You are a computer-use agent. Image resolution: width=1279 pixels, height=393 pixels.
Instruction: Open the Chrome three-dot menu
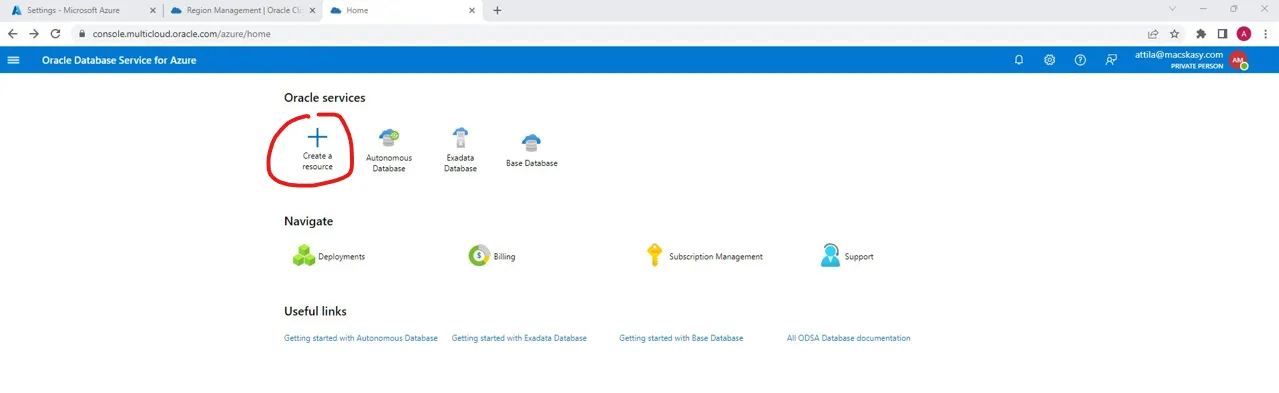tap(1265, 33)
